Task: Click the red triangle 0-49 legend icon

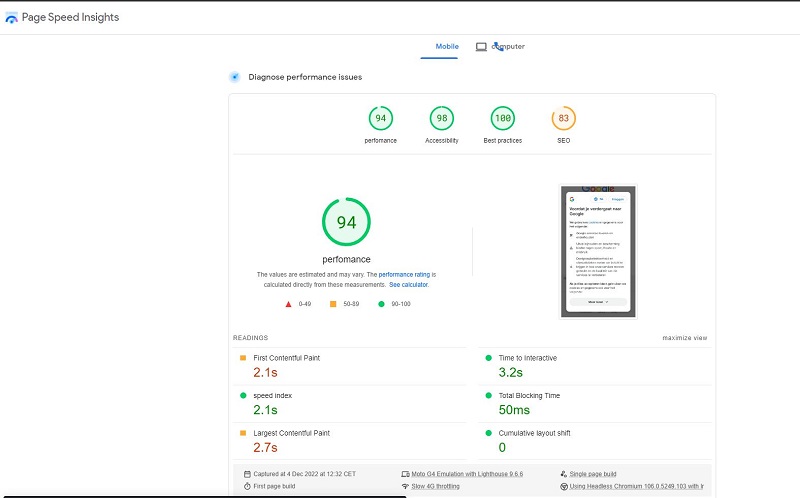Action: 288,304
